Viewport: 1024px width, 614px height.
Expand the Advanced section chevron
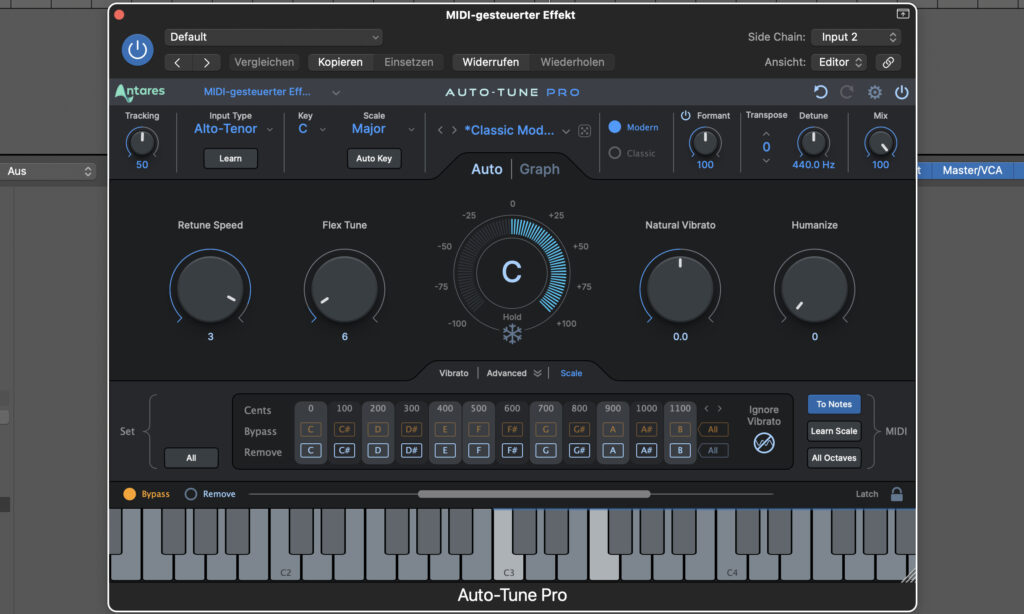click(537, 373)
